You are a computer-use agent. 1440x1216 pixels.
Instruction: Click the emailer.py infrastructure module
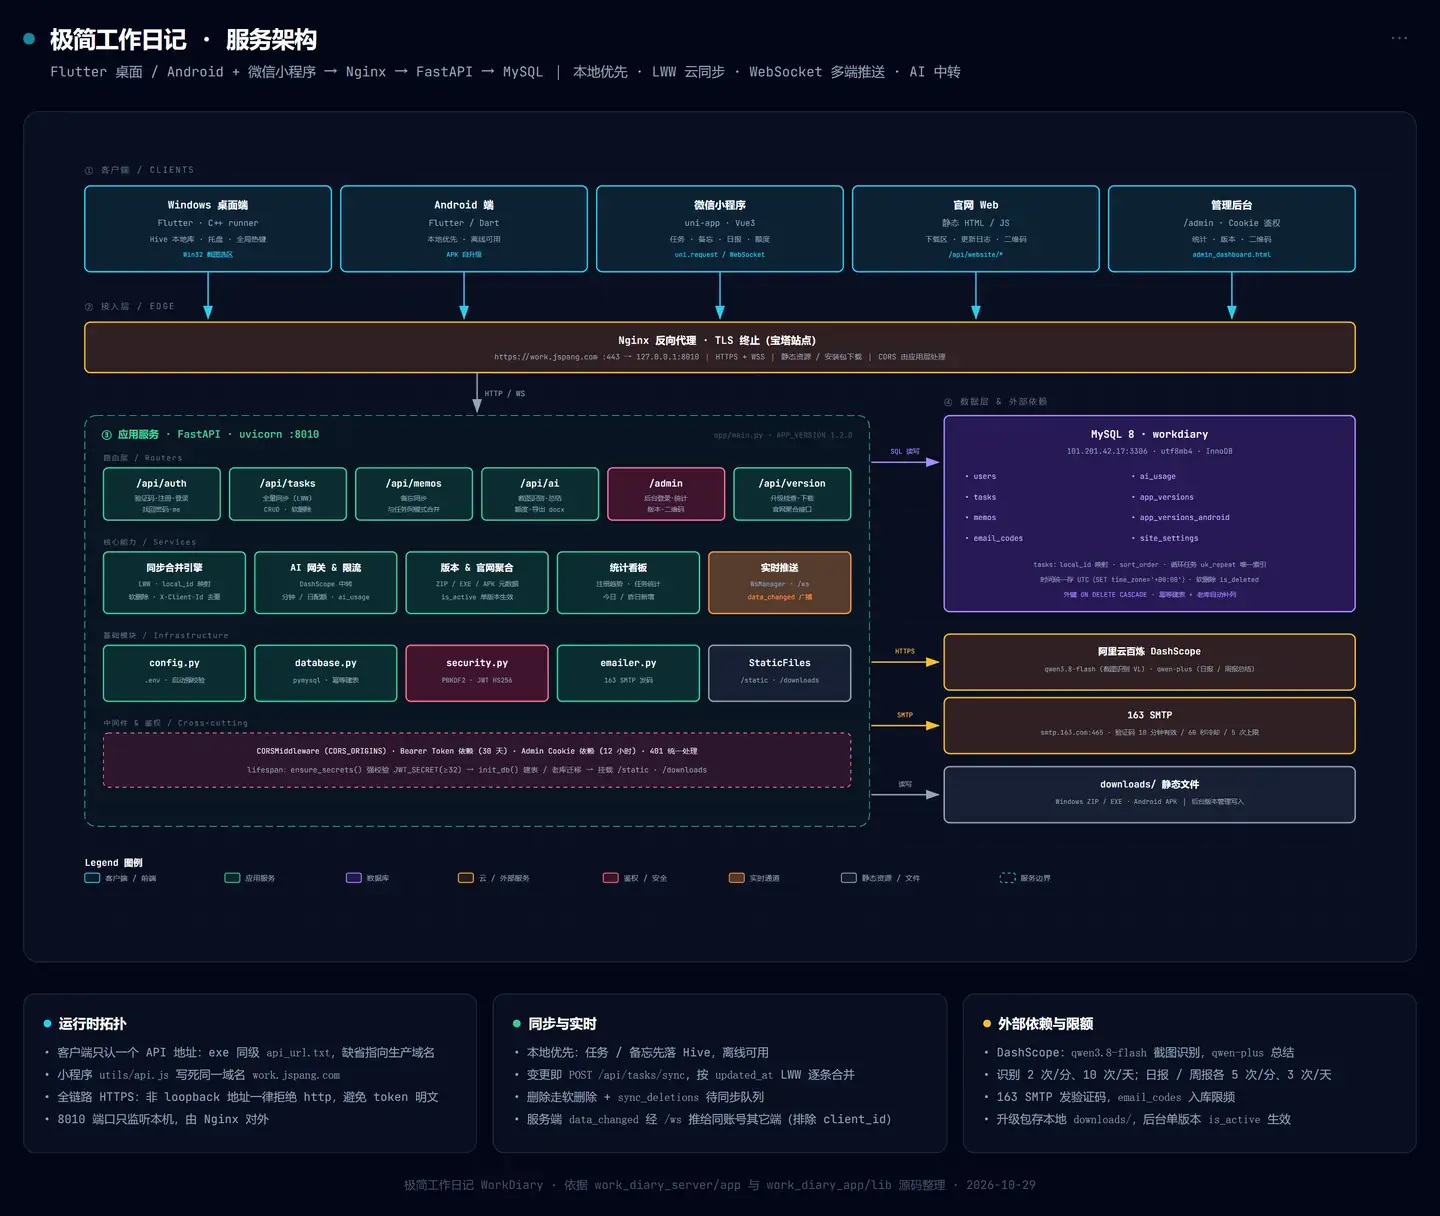[628, 673]
